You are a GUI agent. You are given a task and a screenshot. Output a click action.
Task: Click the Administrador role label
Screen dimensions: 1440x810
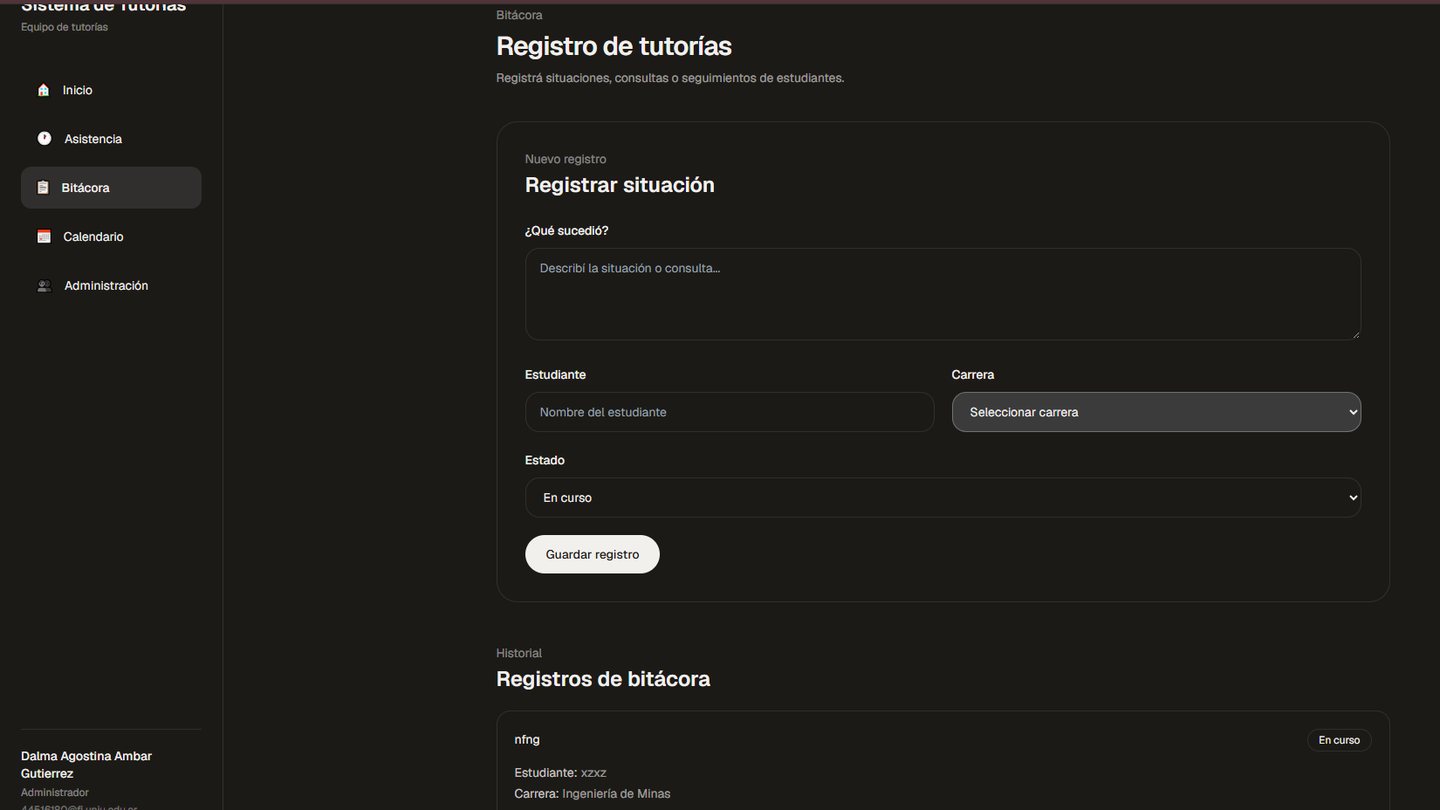[55, 793]
